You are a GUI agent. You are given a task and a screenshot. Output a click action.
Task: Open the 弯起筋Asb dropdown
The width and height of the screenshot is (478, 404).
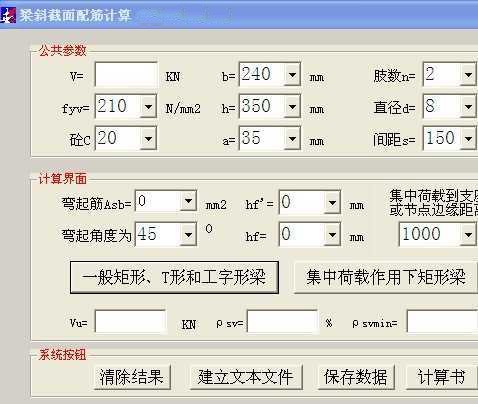pos(188,201)
